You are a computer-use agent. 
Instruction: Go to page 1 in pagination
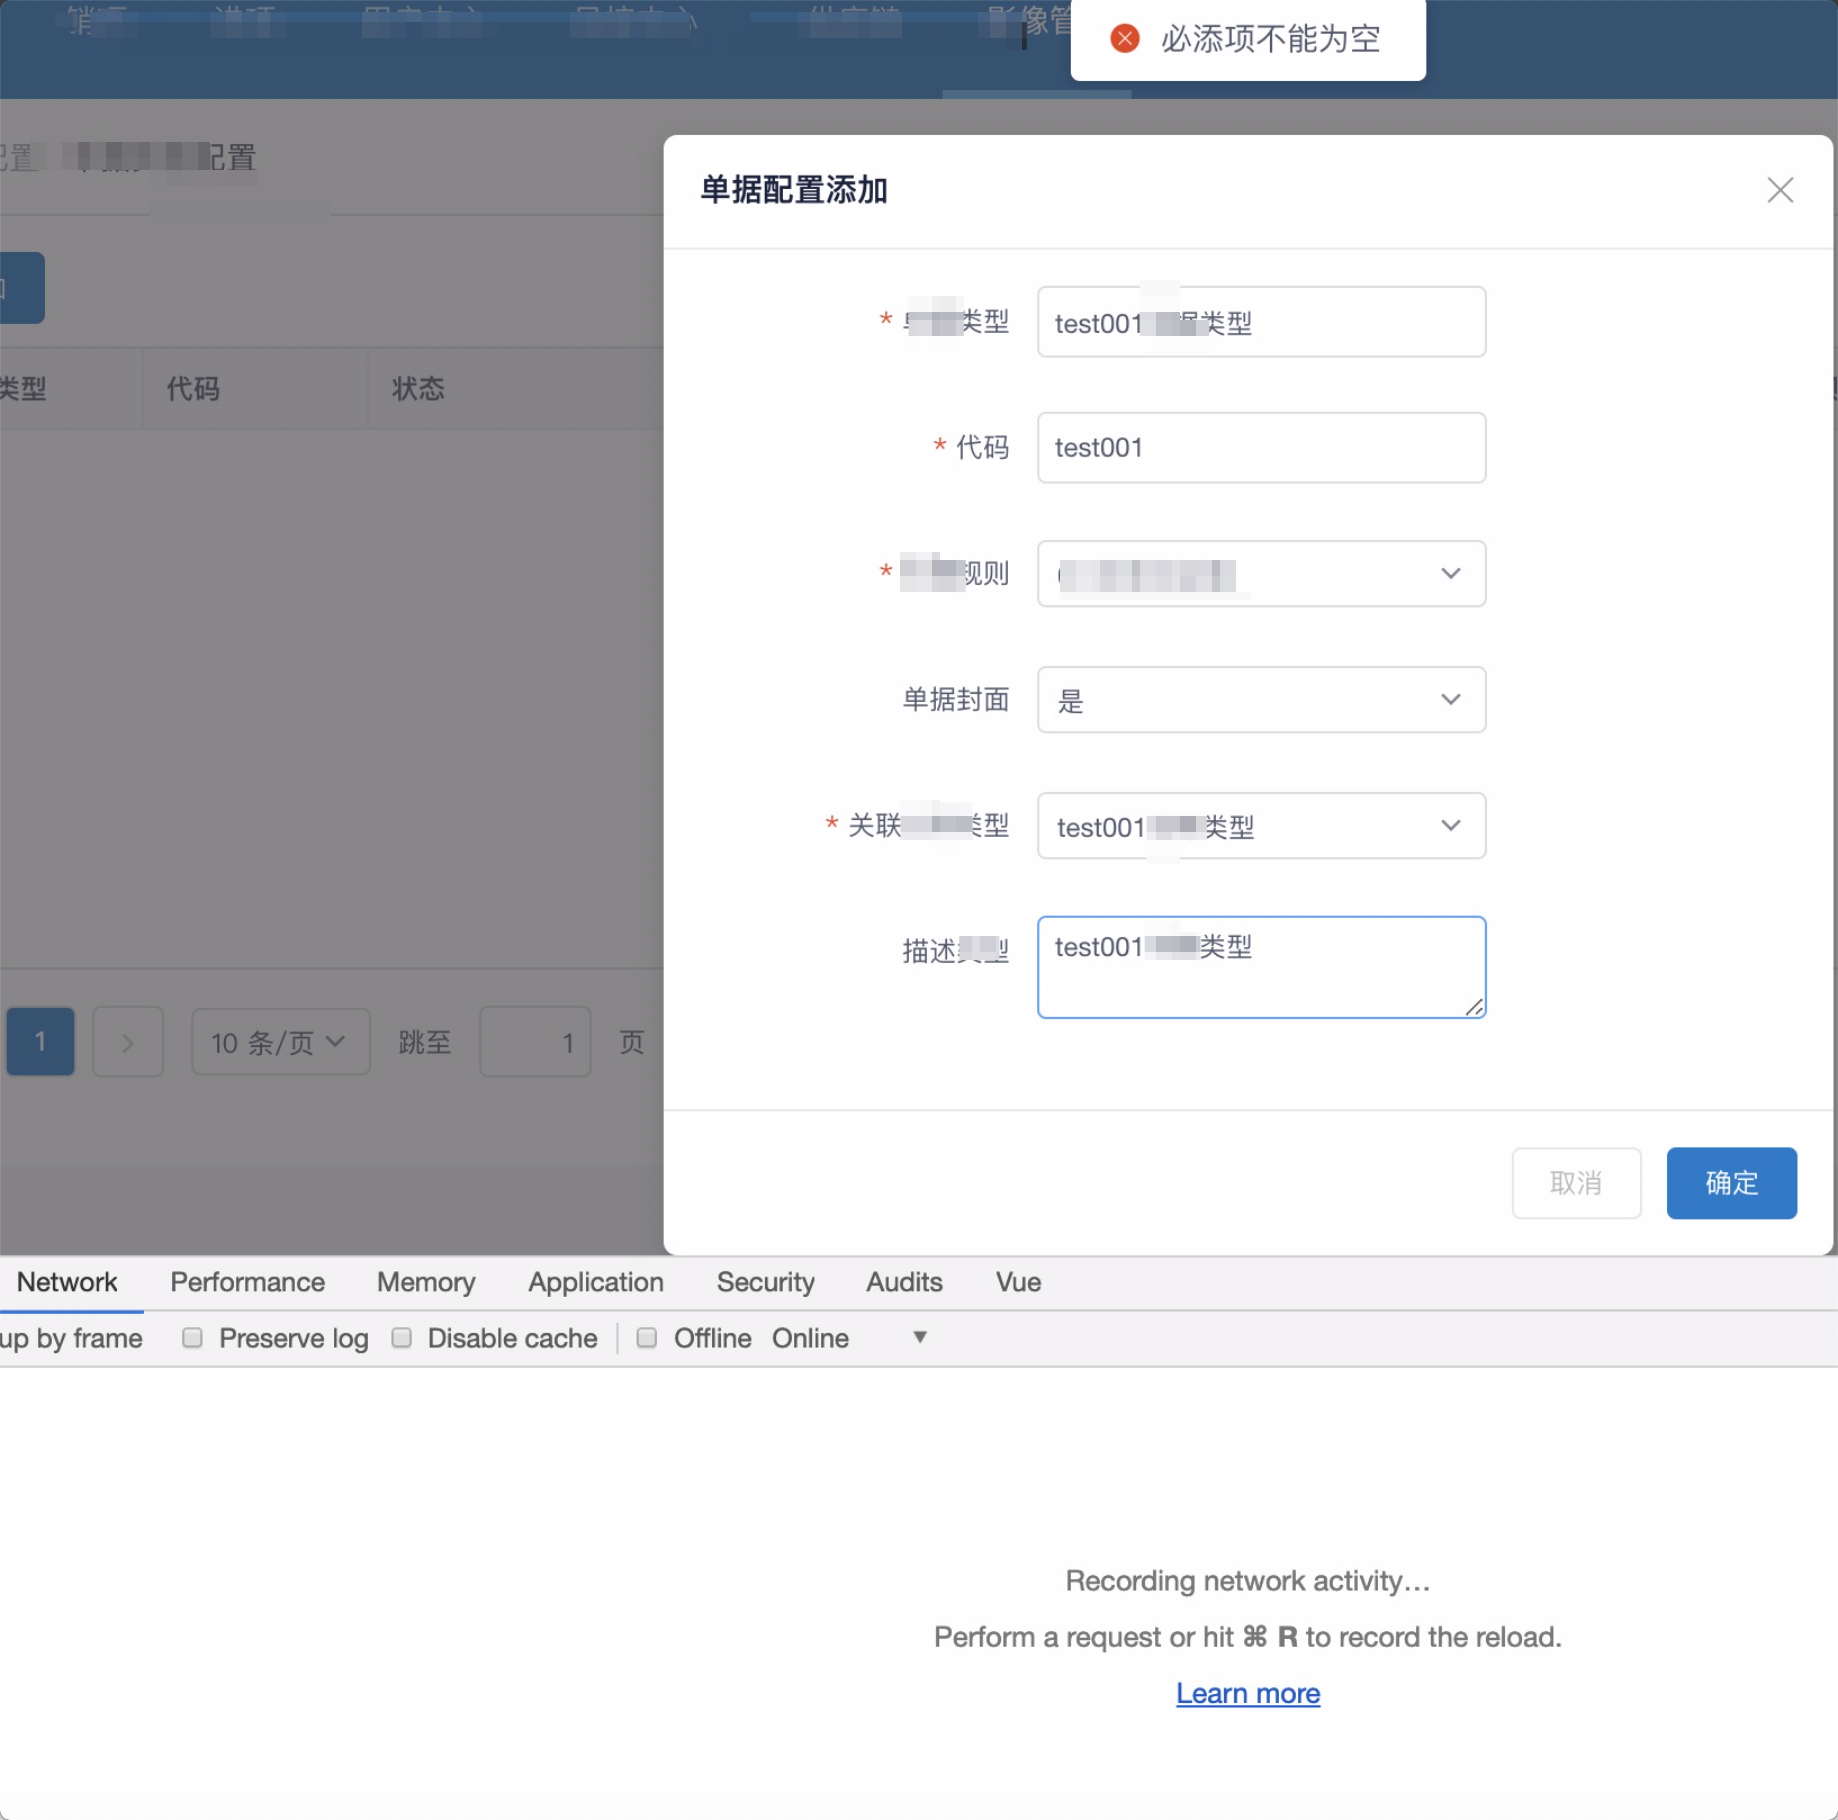point(40,1042)
